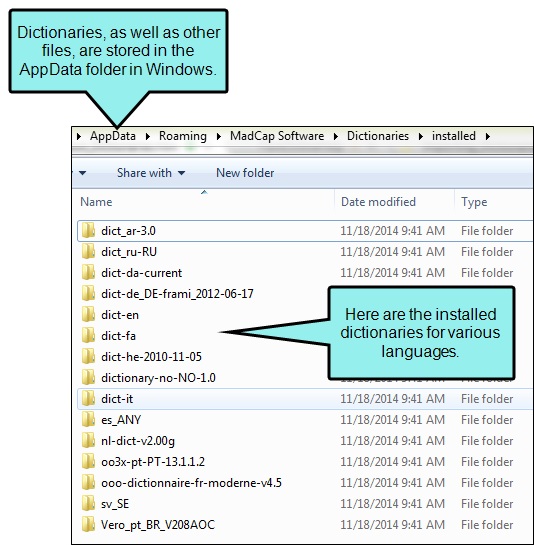
Task: Click the Vero_pt_BR_V208AOC folder icon
Action: click(88, 524)
